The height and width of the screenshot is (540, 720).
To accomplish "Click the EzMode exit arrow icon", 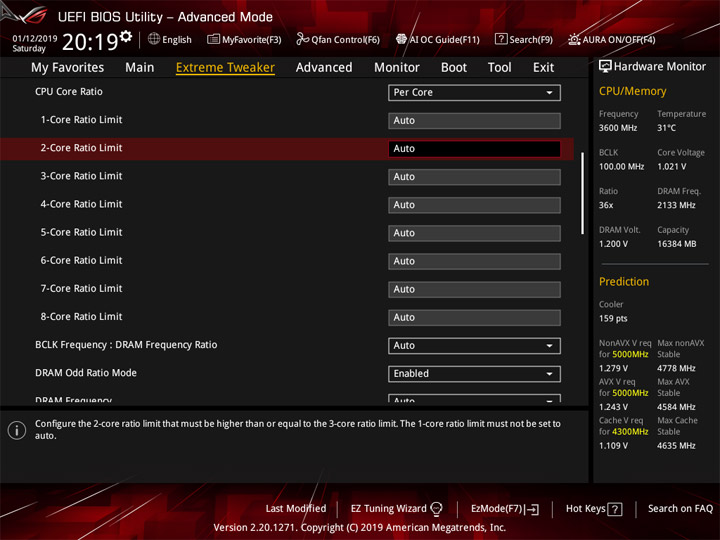I will point(532,509).
